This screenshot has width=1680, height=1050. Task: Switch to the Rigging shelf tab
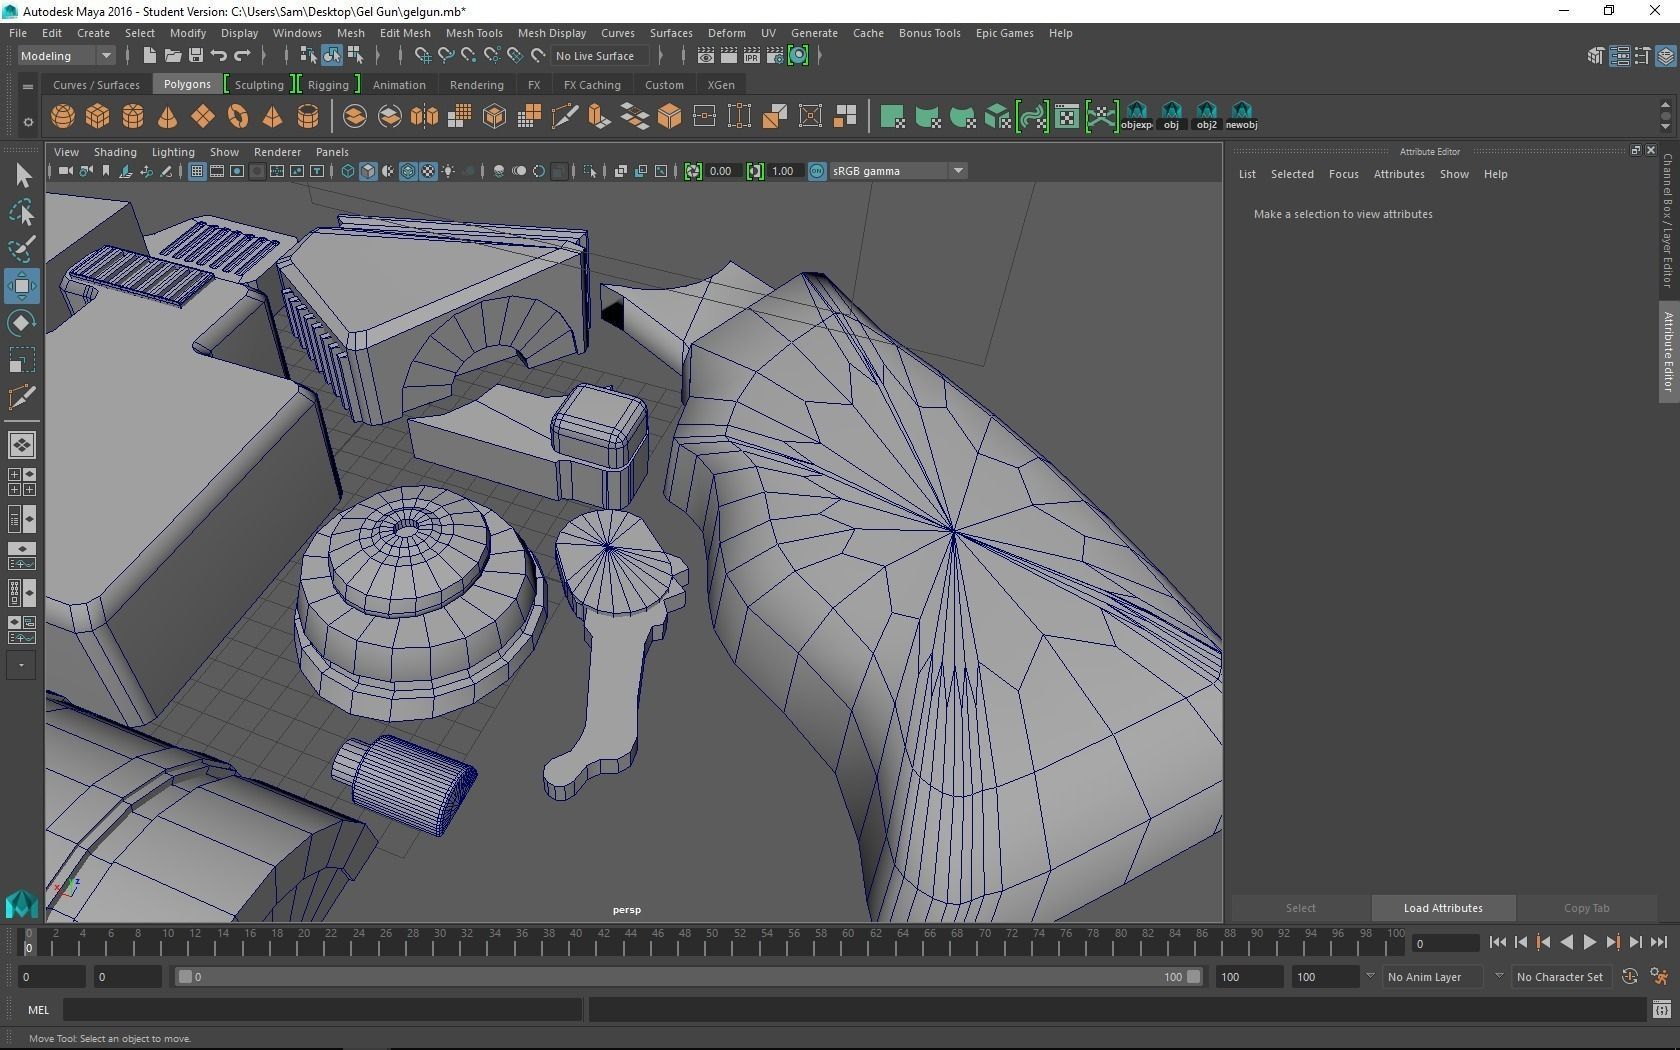(328, 85)
